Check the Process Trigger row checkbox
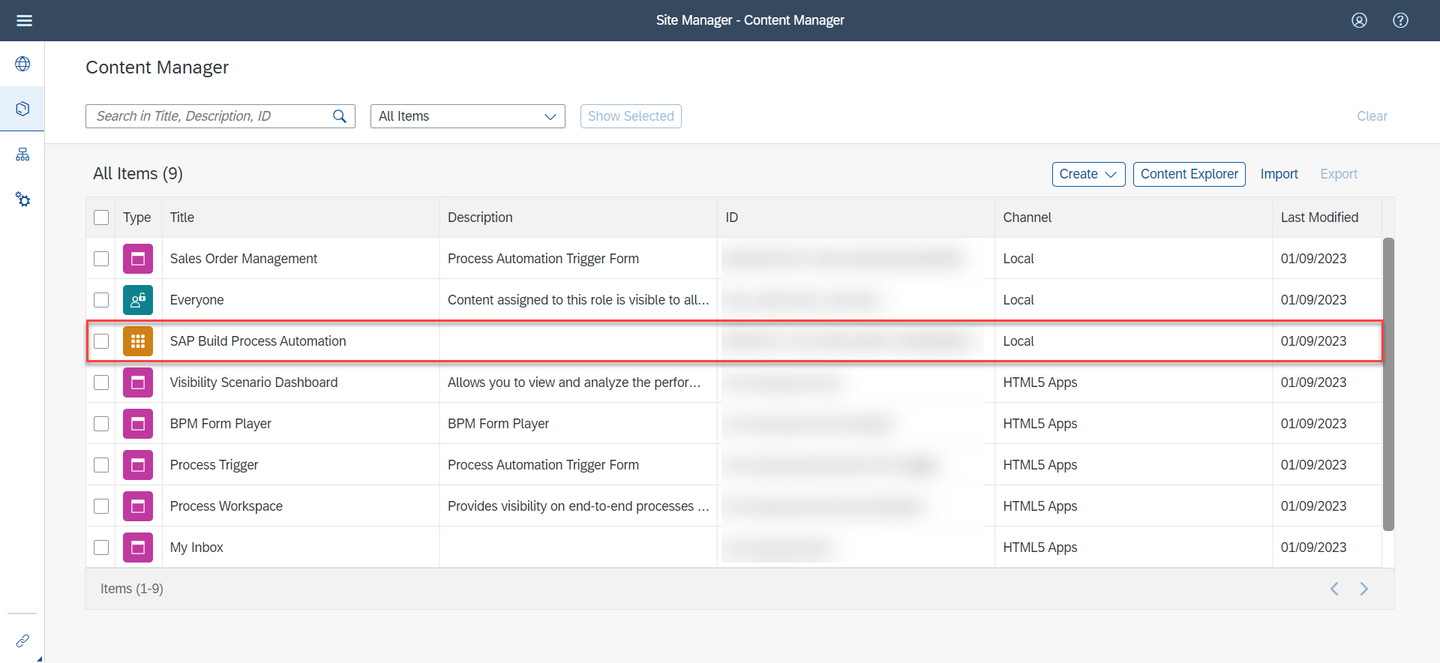The height and width of the screenshot is (663, 1440). (101, 465)
